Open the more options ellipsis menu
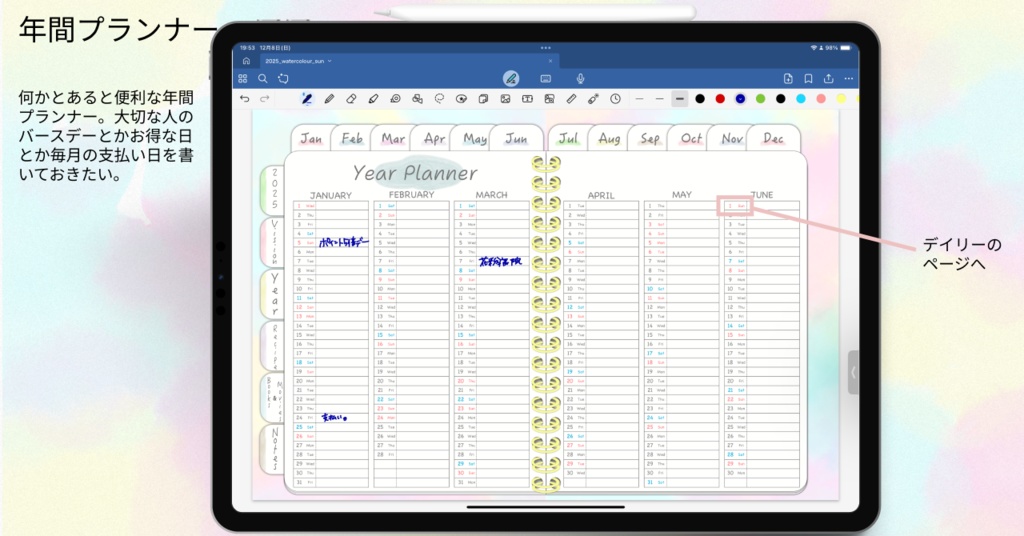The image size is (1024, 536). (848, 78)
